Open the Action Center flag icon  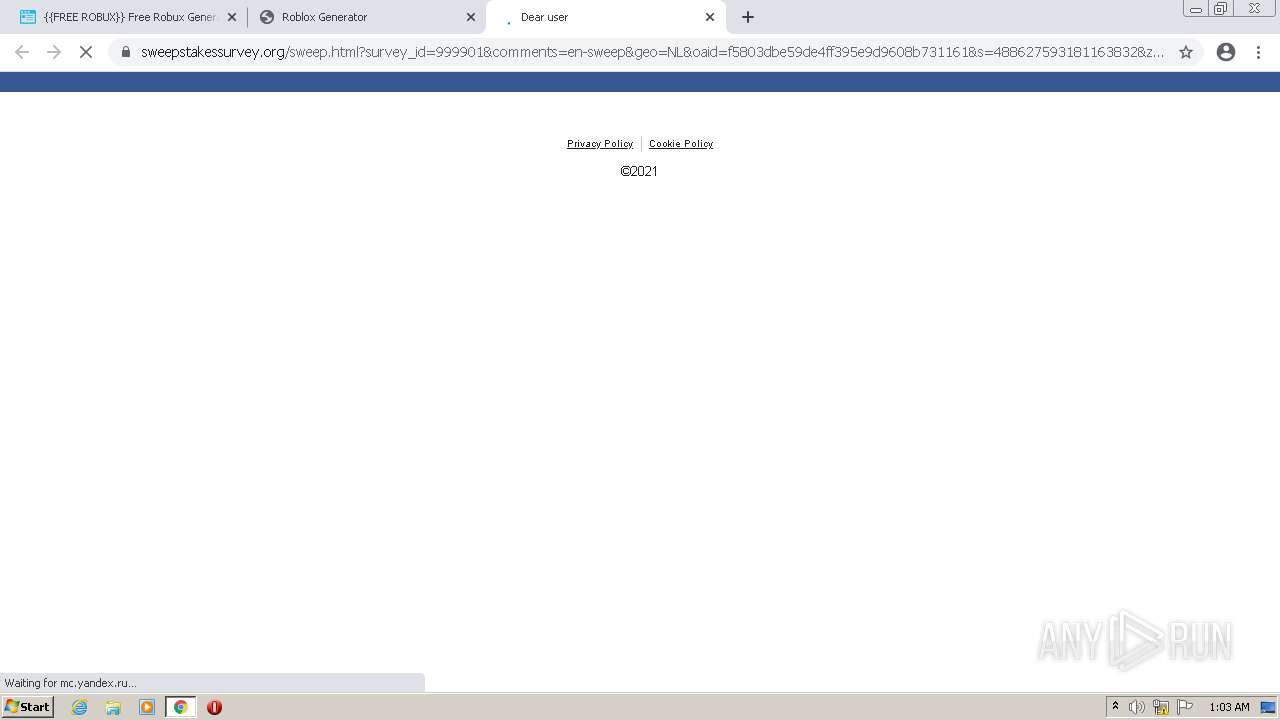click(1185, 707)
